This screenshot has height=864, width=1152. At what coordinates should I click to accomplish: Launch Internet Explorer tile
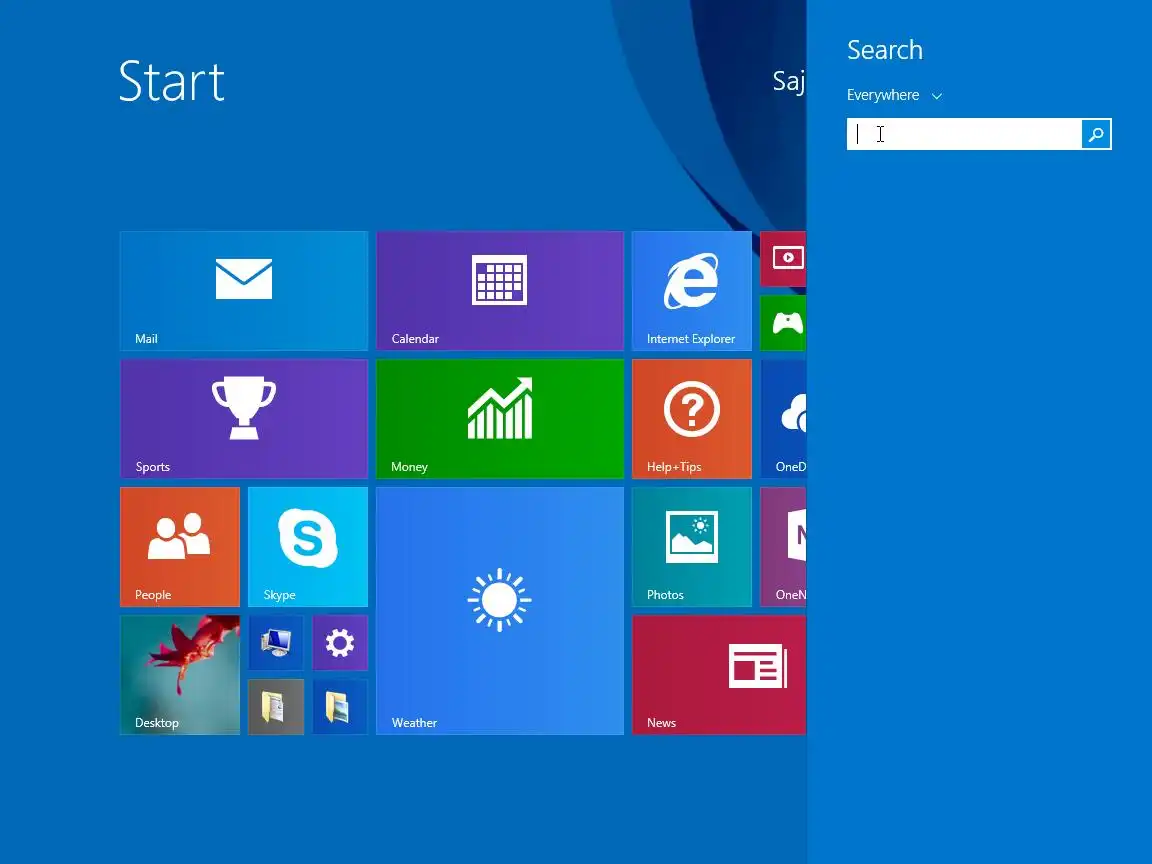[691, 291]
